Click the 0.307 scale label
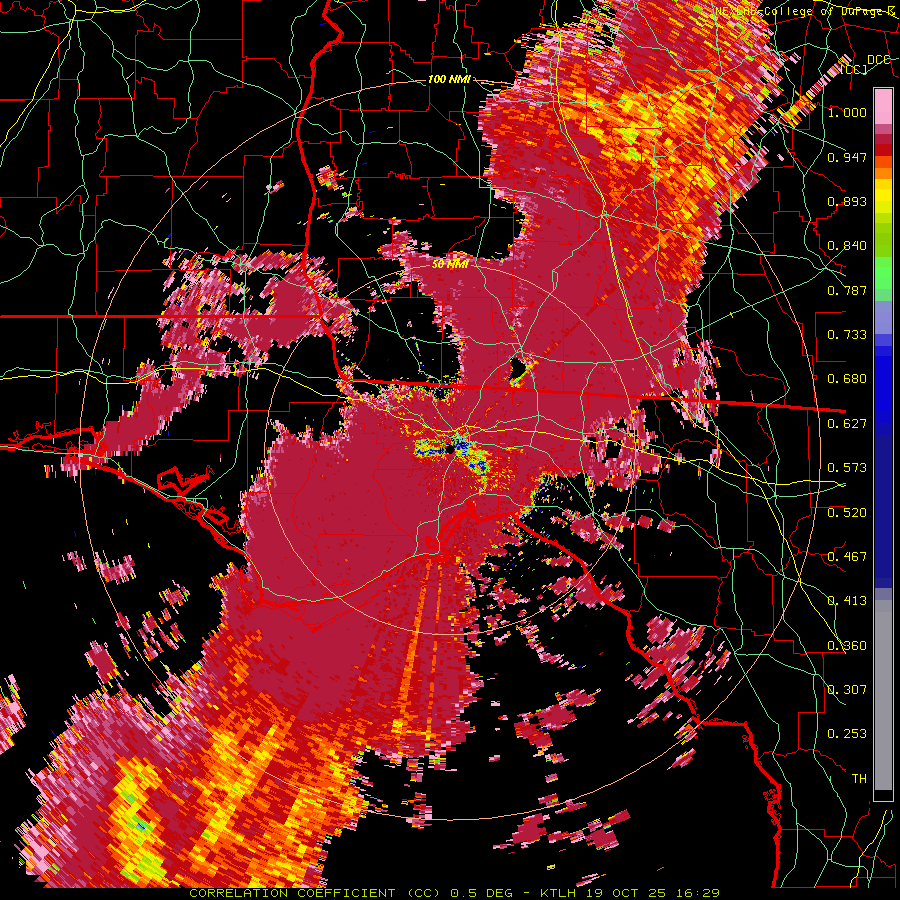Viewport: 900px width, 900px height. coord(847,689)
